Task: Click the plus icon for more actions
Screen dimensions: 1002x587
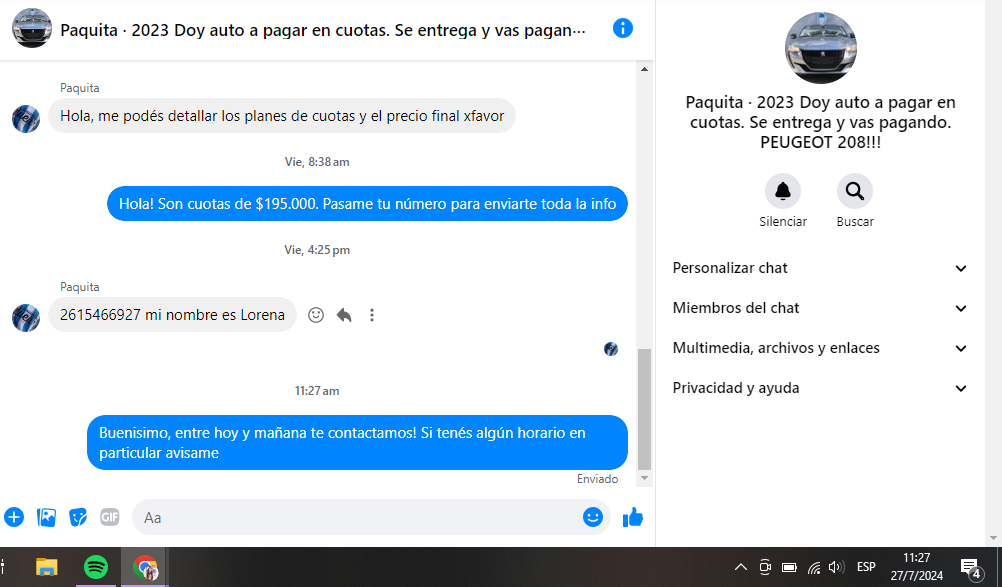Action: click(14, 517)
